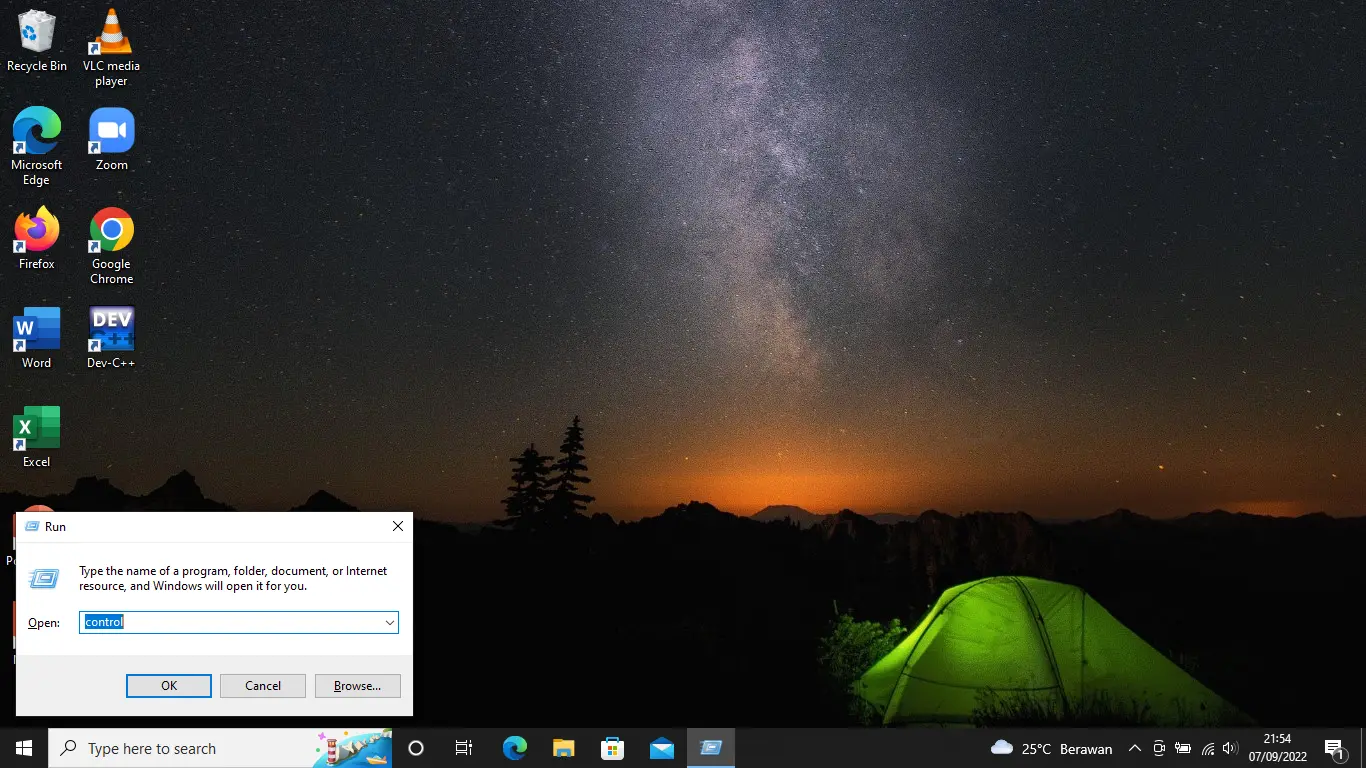This screenshot has width=1366, height=768.
Task: Click the Run taskbar button
Action: click(711, 748)
